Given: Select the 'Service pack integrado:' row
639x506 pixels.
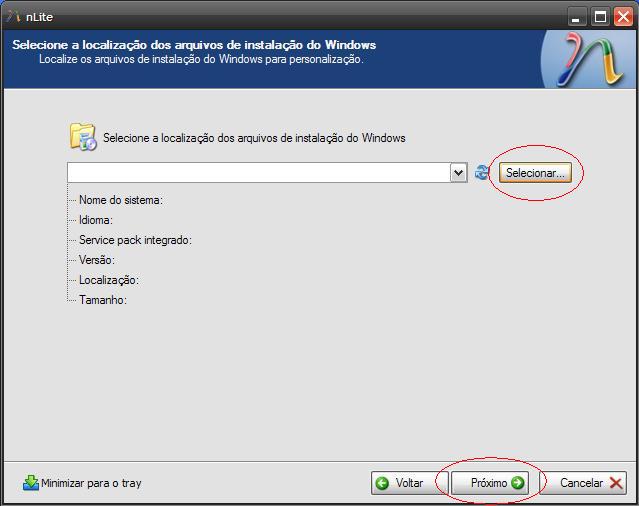Looking at the screenshot, I should 135,240.
